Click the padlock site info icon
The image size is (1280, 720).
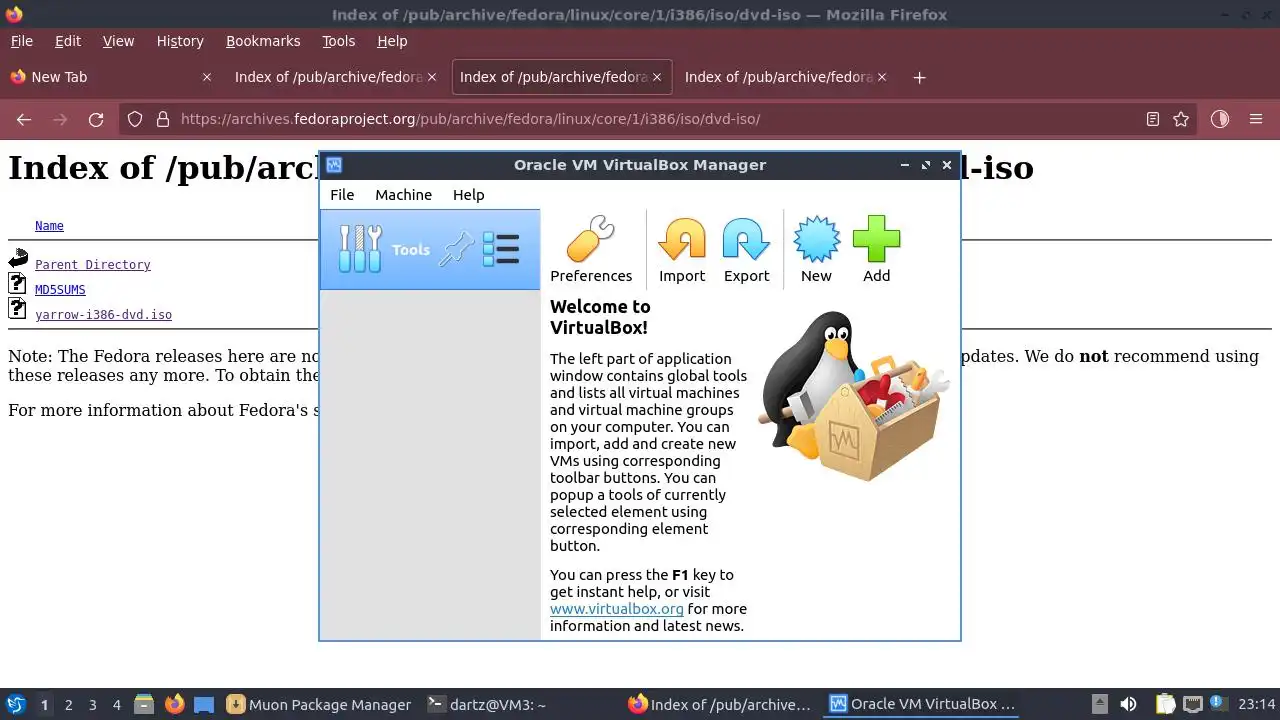(x=163, y=119)
